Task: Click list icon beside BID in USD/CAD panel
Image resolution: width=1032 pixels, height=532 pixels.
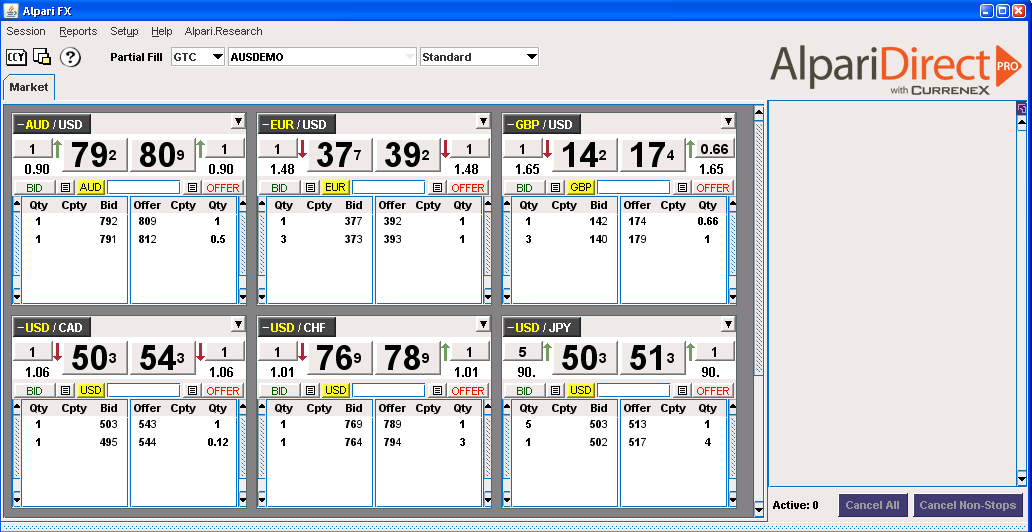Action: [x=65, y=390]
